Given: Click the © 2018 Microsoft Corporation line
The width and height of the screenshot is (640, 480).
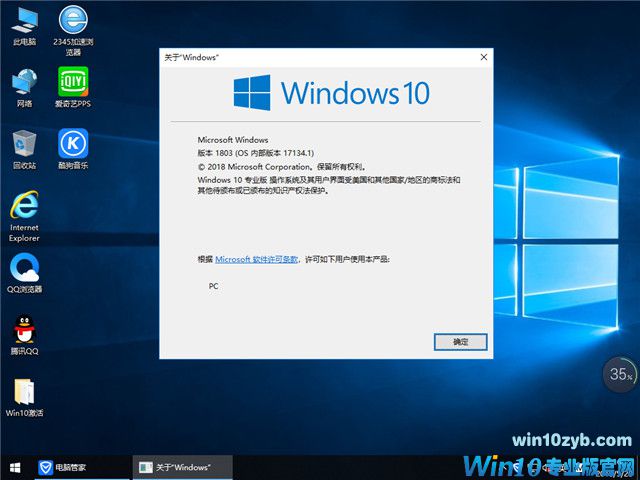Looking at the screenshot, I should pos(282,167).
